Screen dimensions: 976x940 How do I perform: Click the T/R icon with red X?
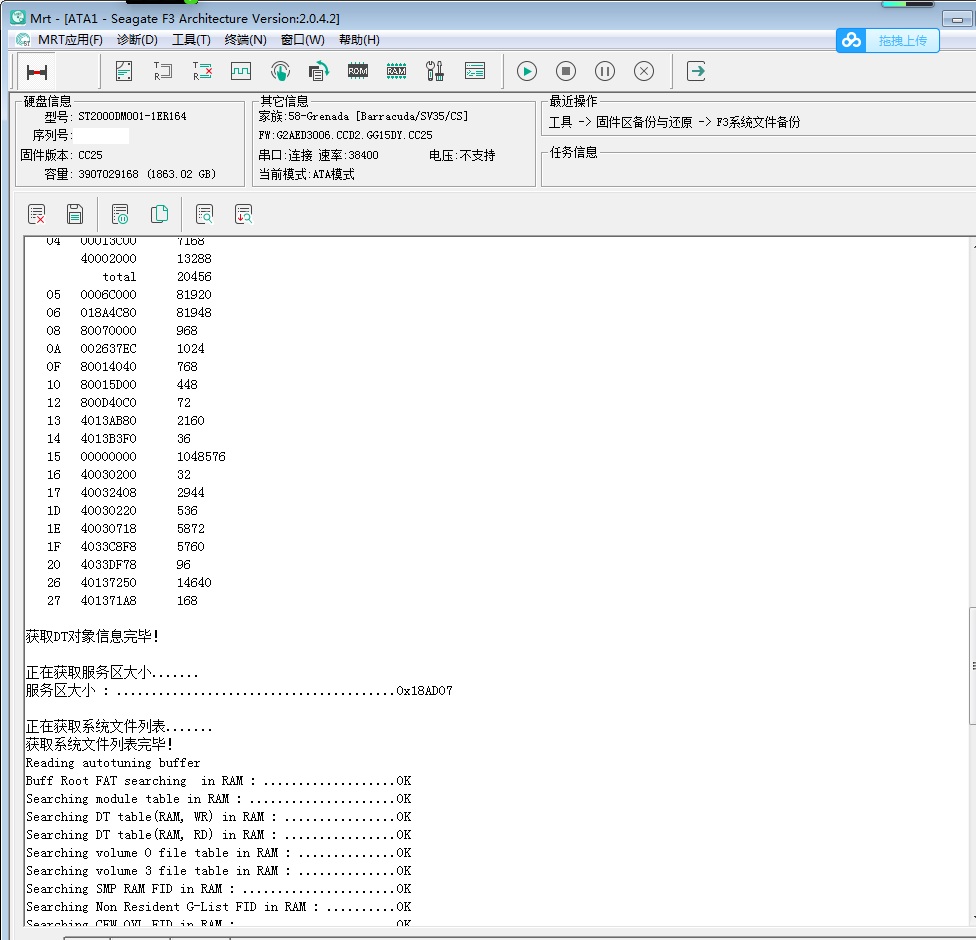point(202,71)
